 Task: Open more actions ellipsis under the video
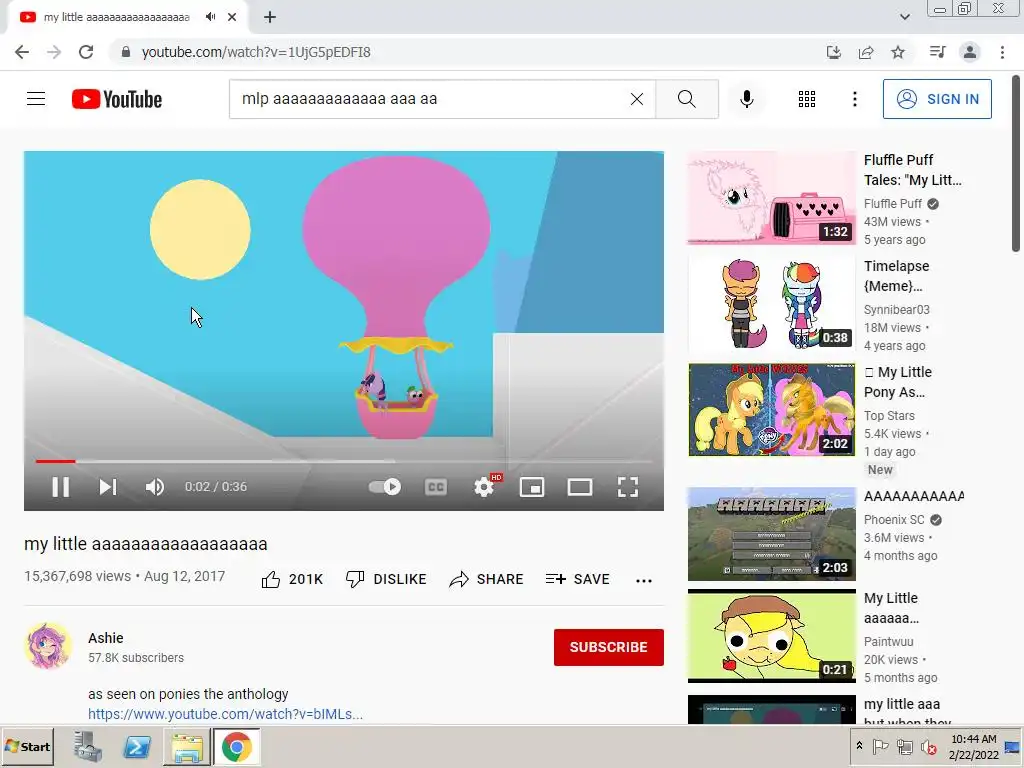(x=644, y=580)
